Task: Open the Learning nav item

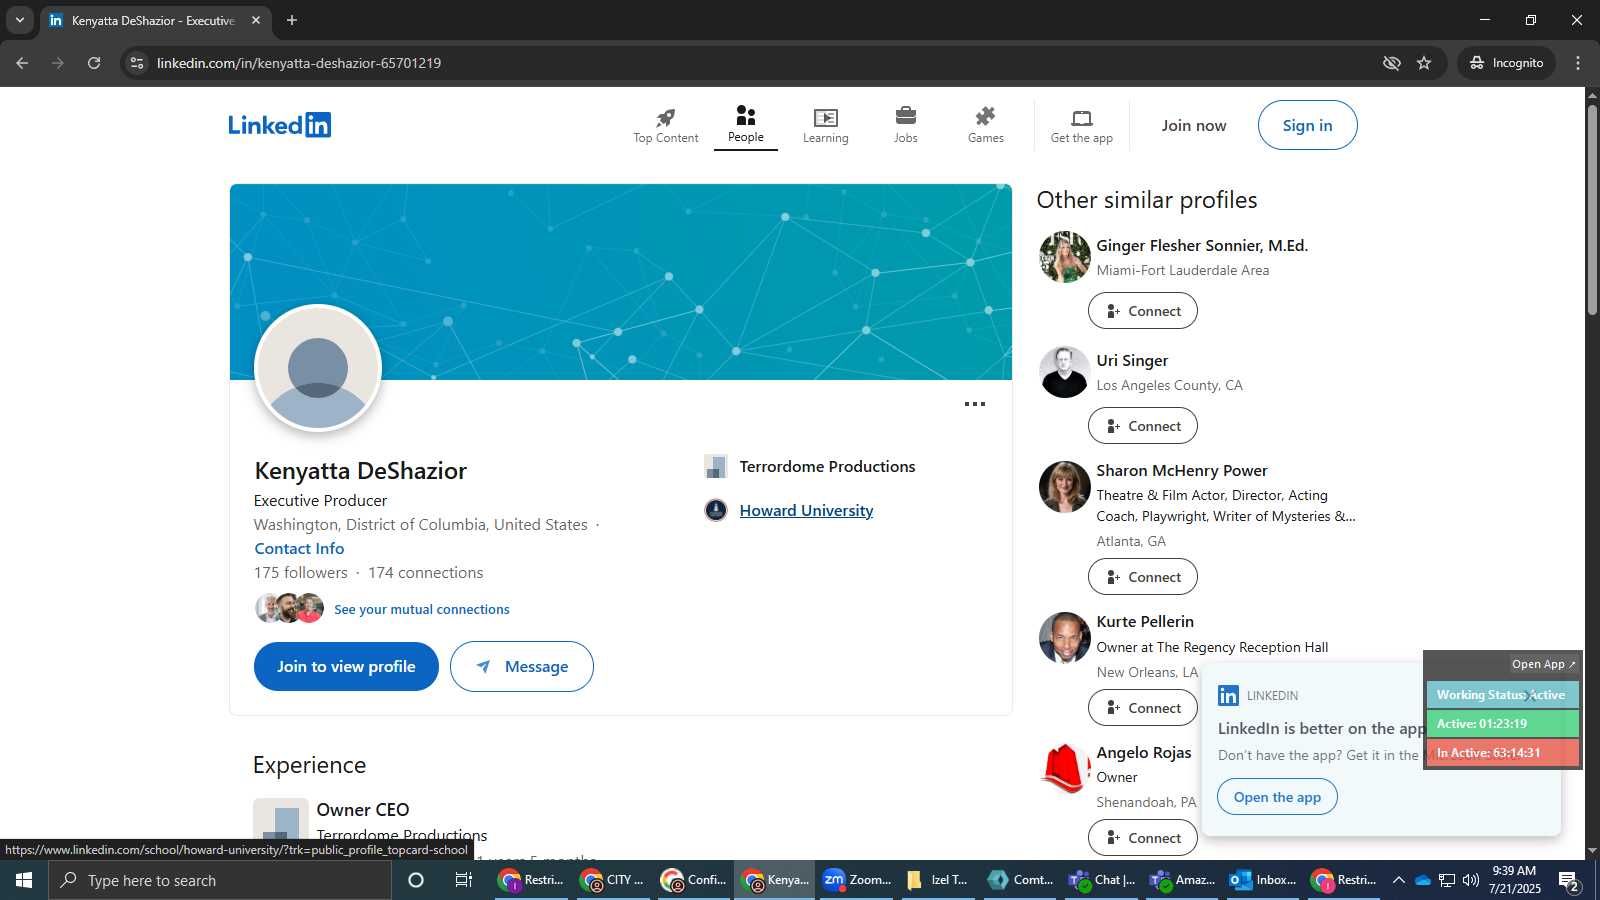Action: coord(825,126)
